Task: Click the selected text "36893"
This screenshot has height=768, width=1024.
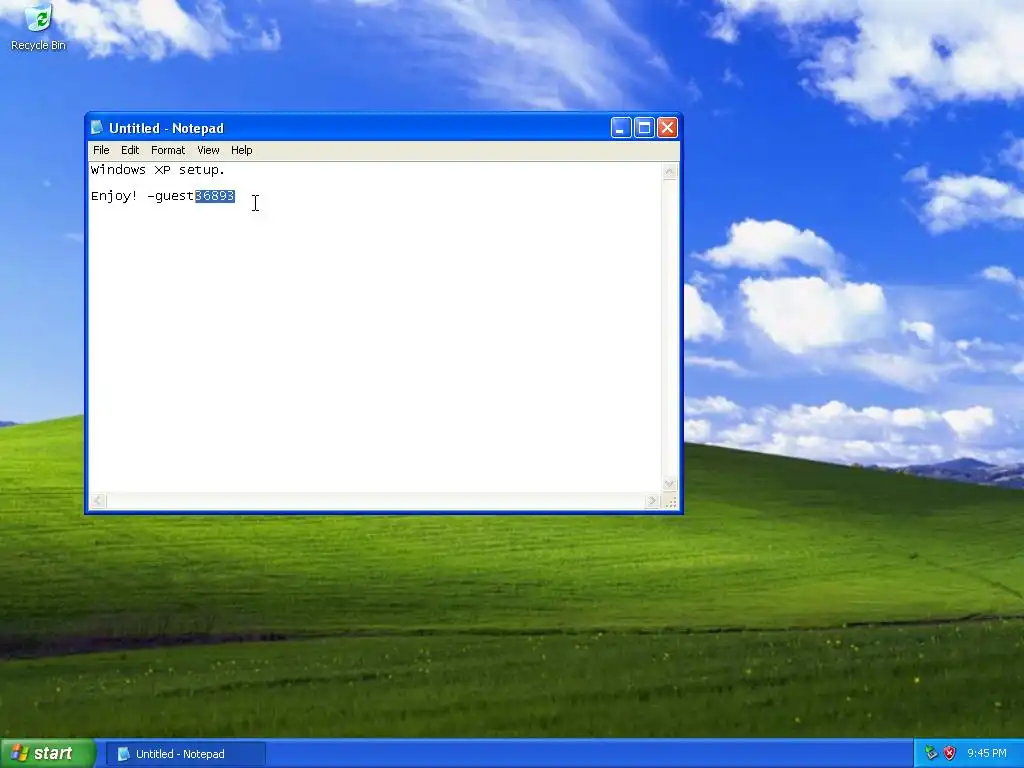Action: tap(215, 196)
